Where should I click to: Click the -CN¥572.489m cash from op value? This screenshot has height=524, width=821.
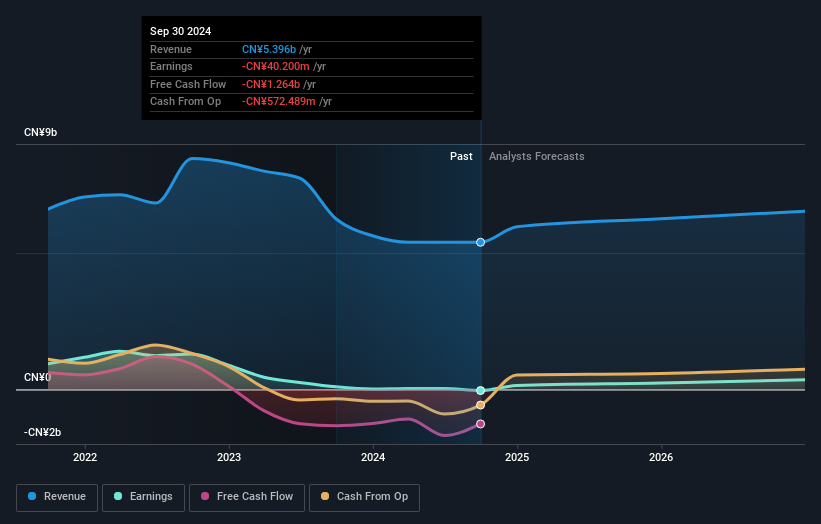(x=279, y=102)
